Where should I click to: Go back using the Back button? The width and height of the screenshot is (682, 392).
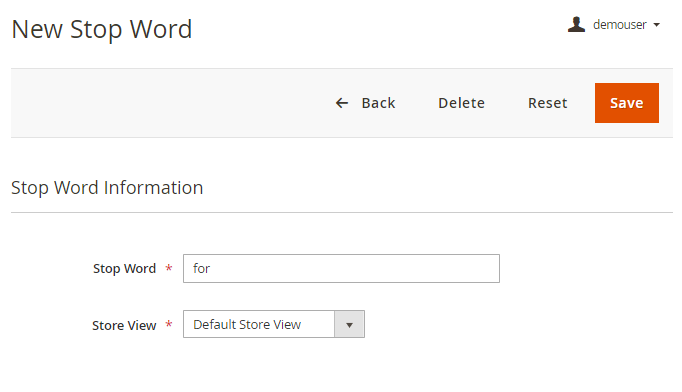pyautogui.click(x=365, y=103)
